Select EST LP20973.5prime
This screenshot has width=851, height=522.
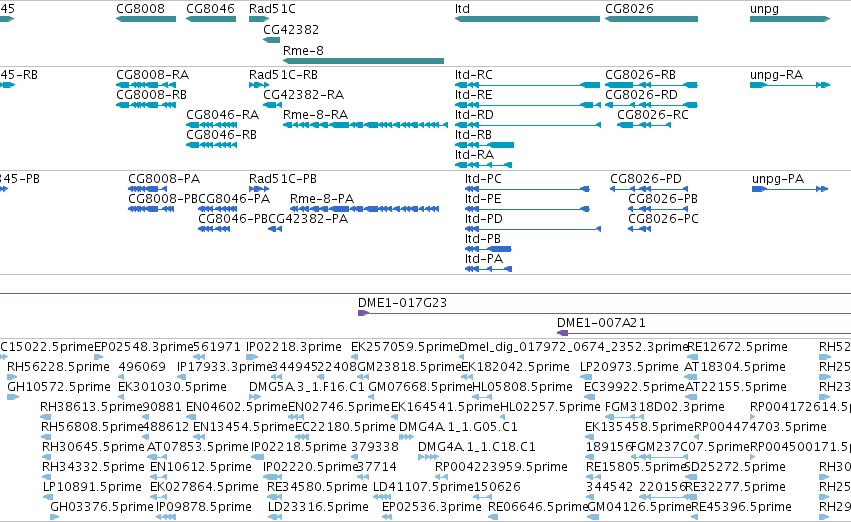pyautogui.click(x=628, y=367)
